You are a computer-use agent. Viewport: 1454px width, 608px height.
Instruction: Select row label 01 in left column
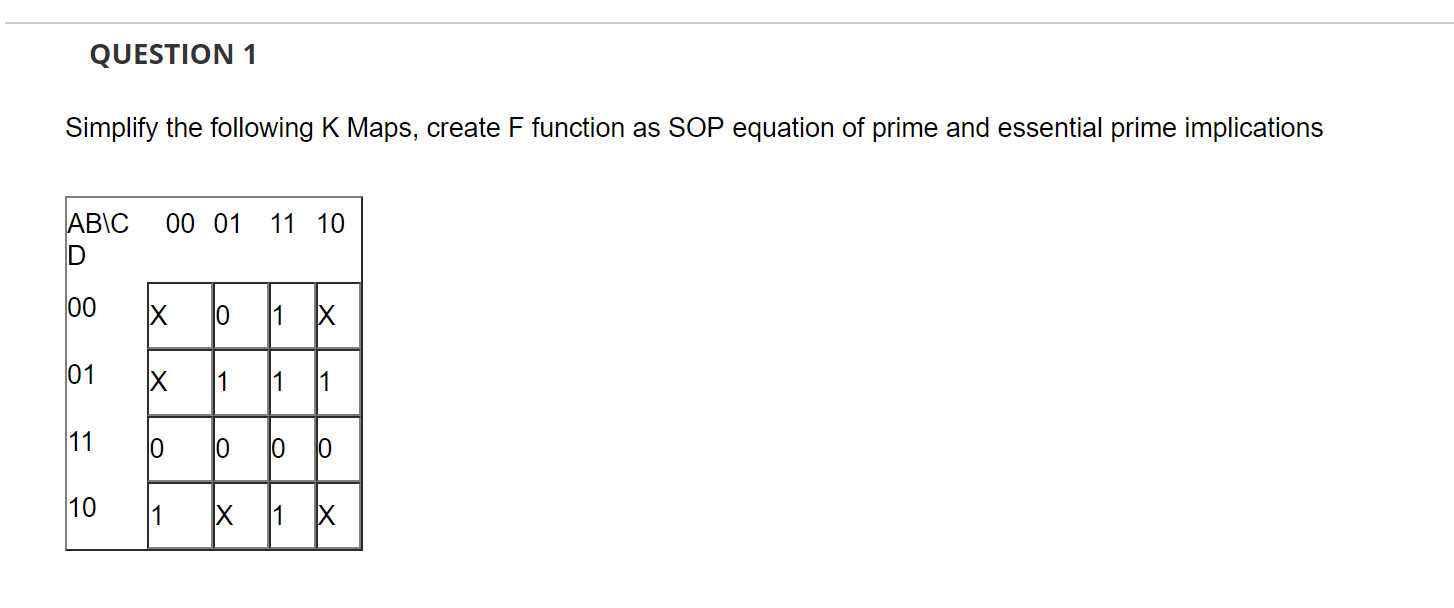[x=82, y=376]
